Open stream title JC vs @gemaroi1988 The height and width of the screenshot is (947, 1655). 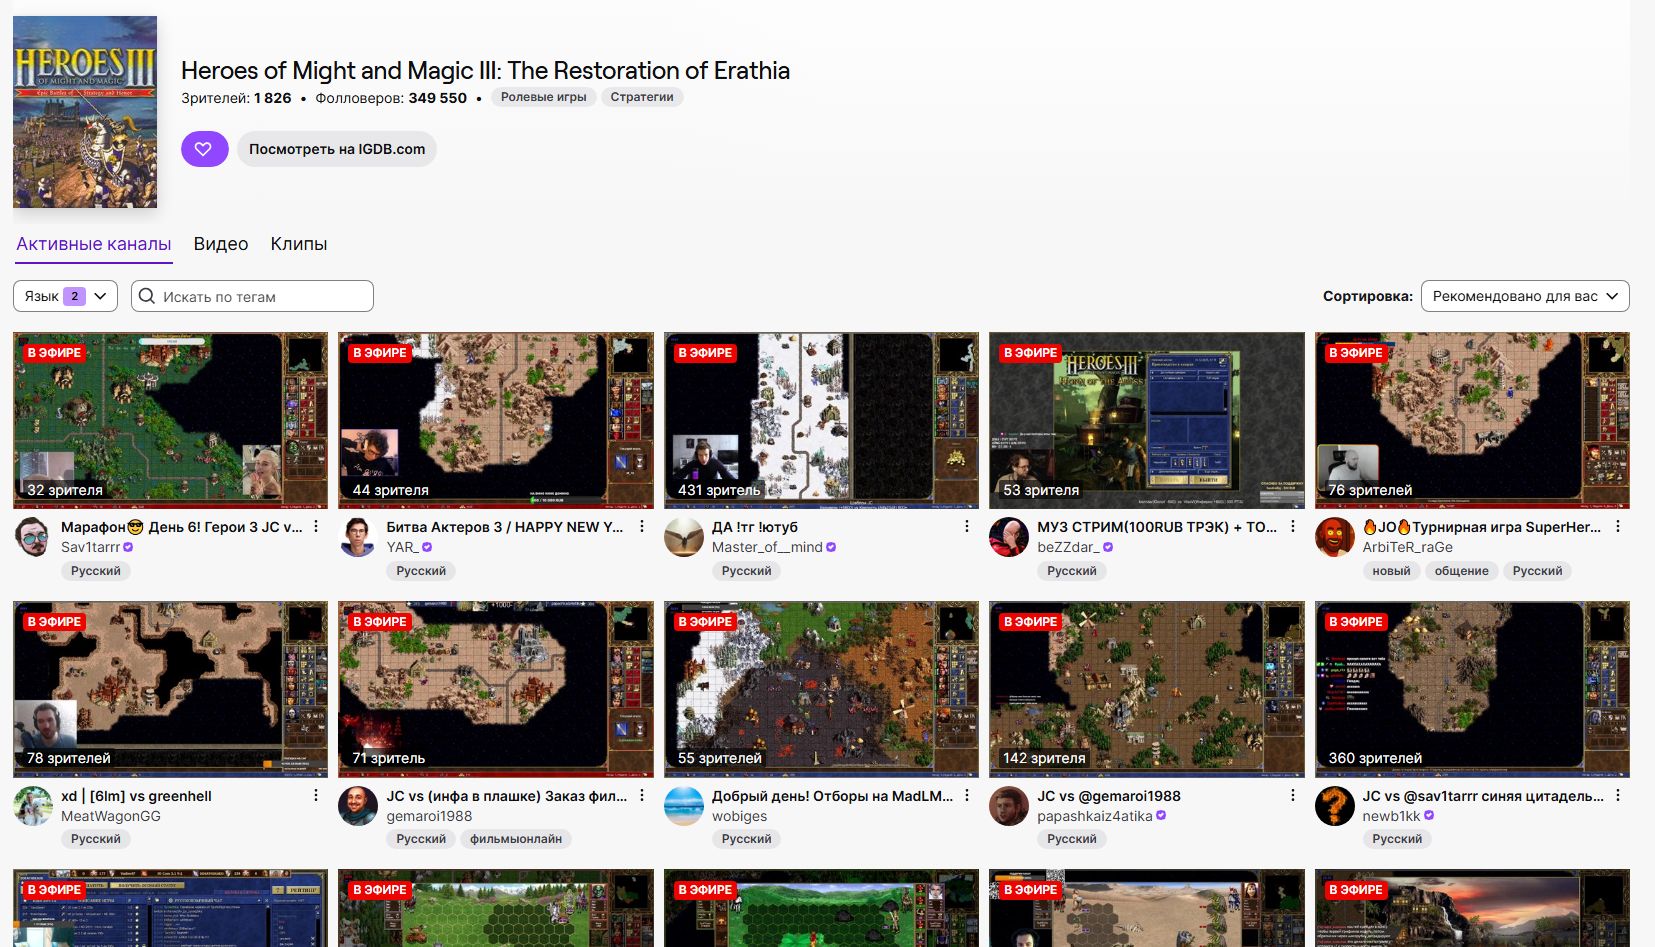pyautogui.click(x=1109, y=796)
